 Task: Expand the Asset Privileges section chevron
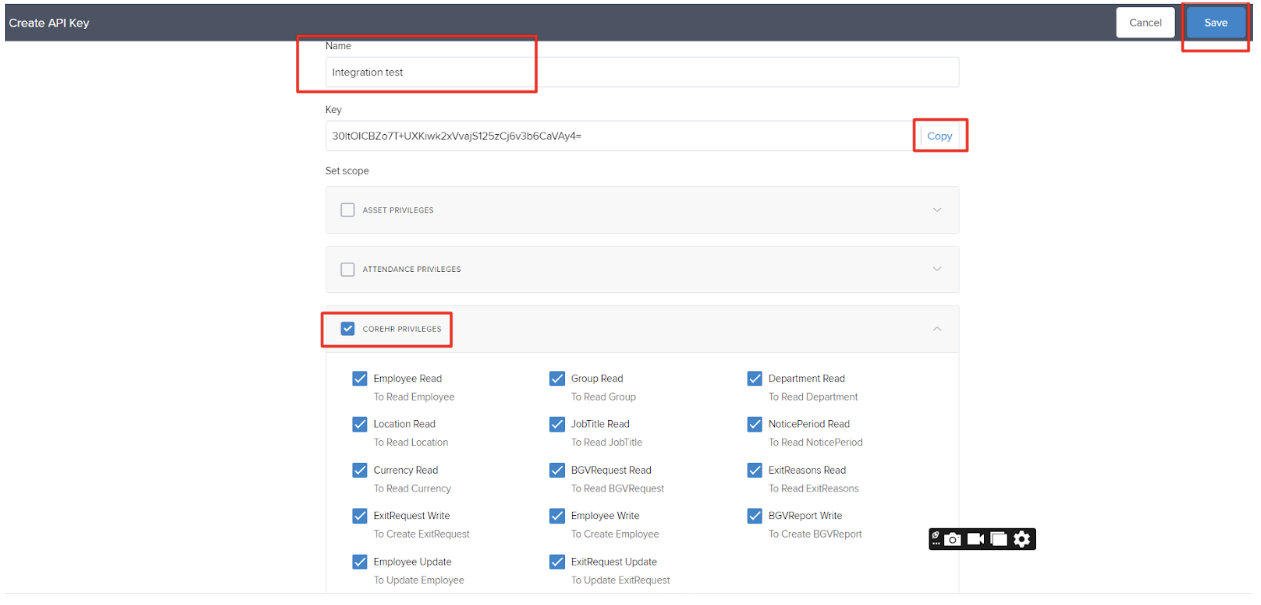click(937, 210)
